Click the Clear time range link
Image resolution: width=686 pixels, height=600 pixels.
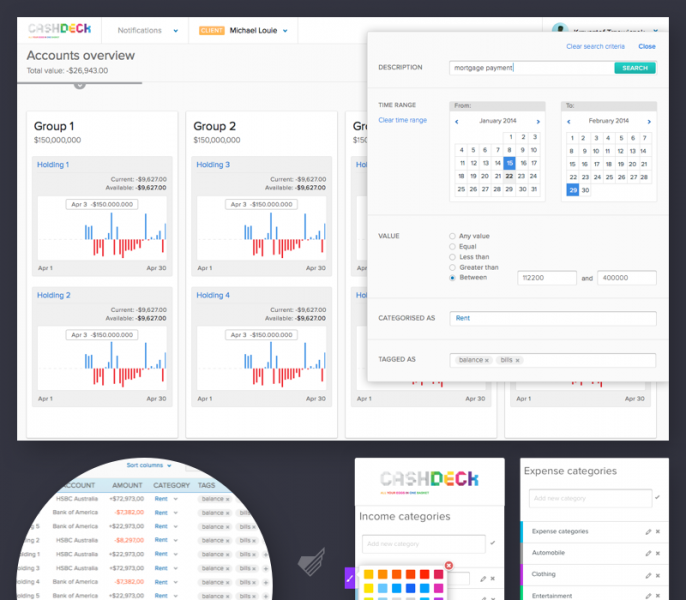coord(402,120)
